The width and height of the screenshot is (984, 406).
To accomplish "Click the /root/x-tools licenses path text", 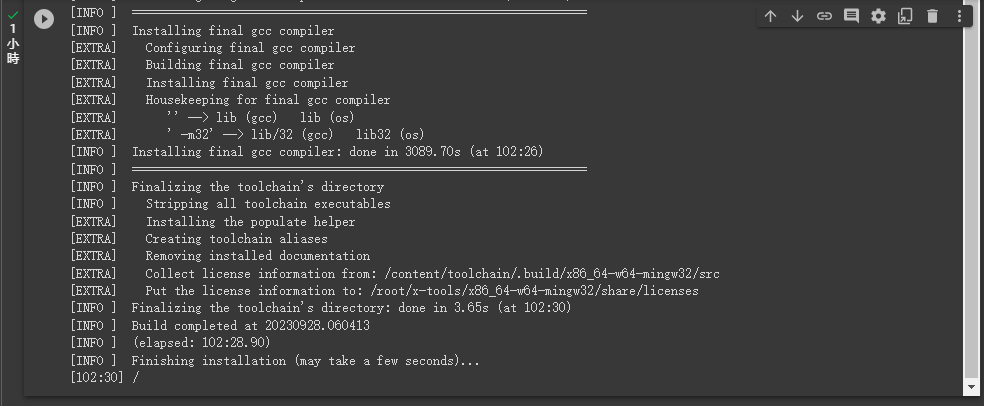I will [535, 291].
